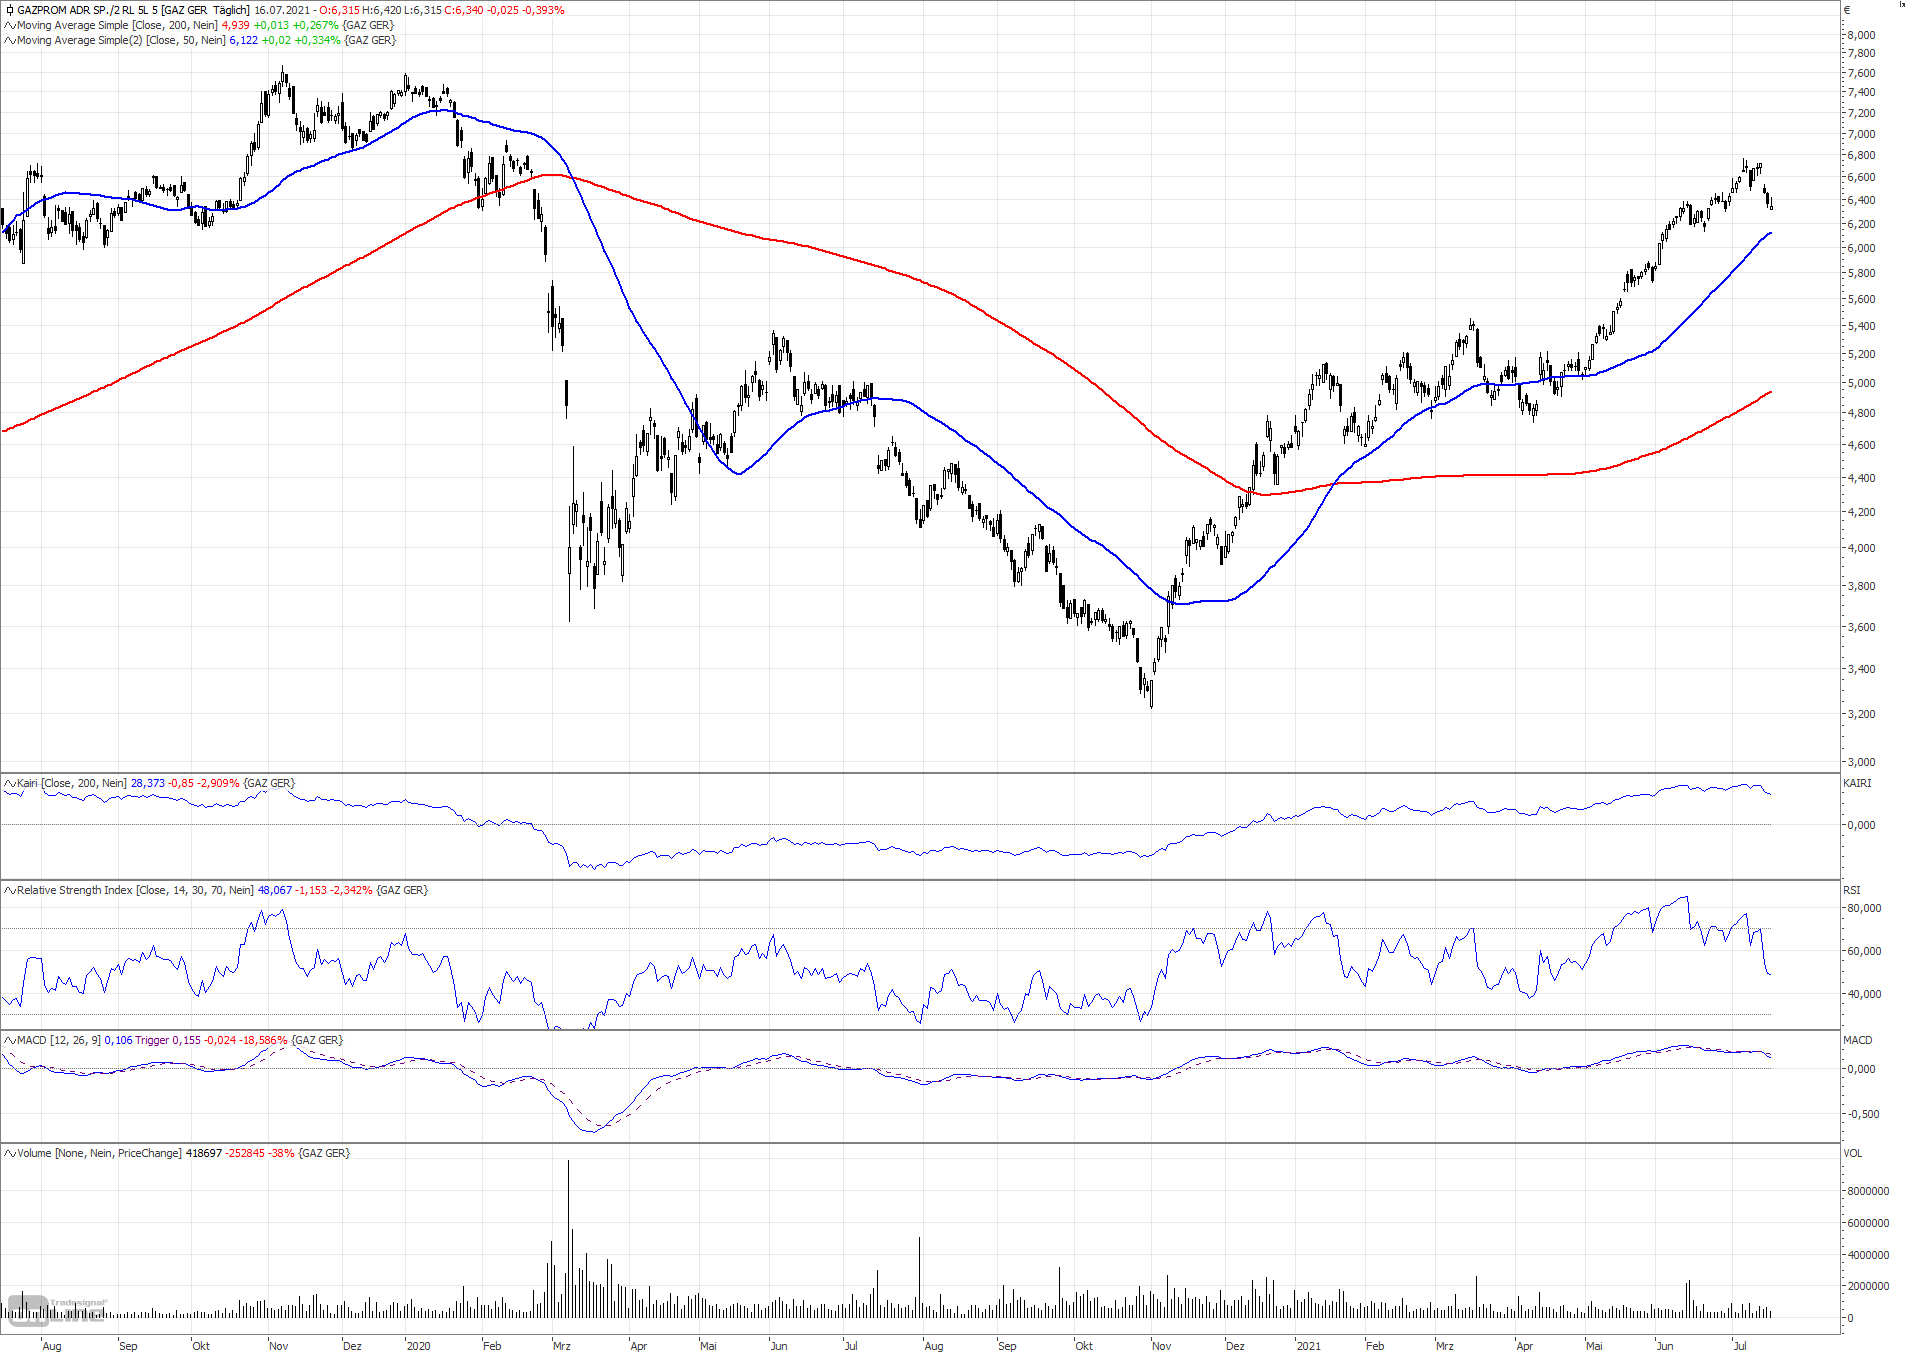Screen dimensions: 1905x1353
Task: Click the red 4,939 moving average value
Action: (235, 25)
